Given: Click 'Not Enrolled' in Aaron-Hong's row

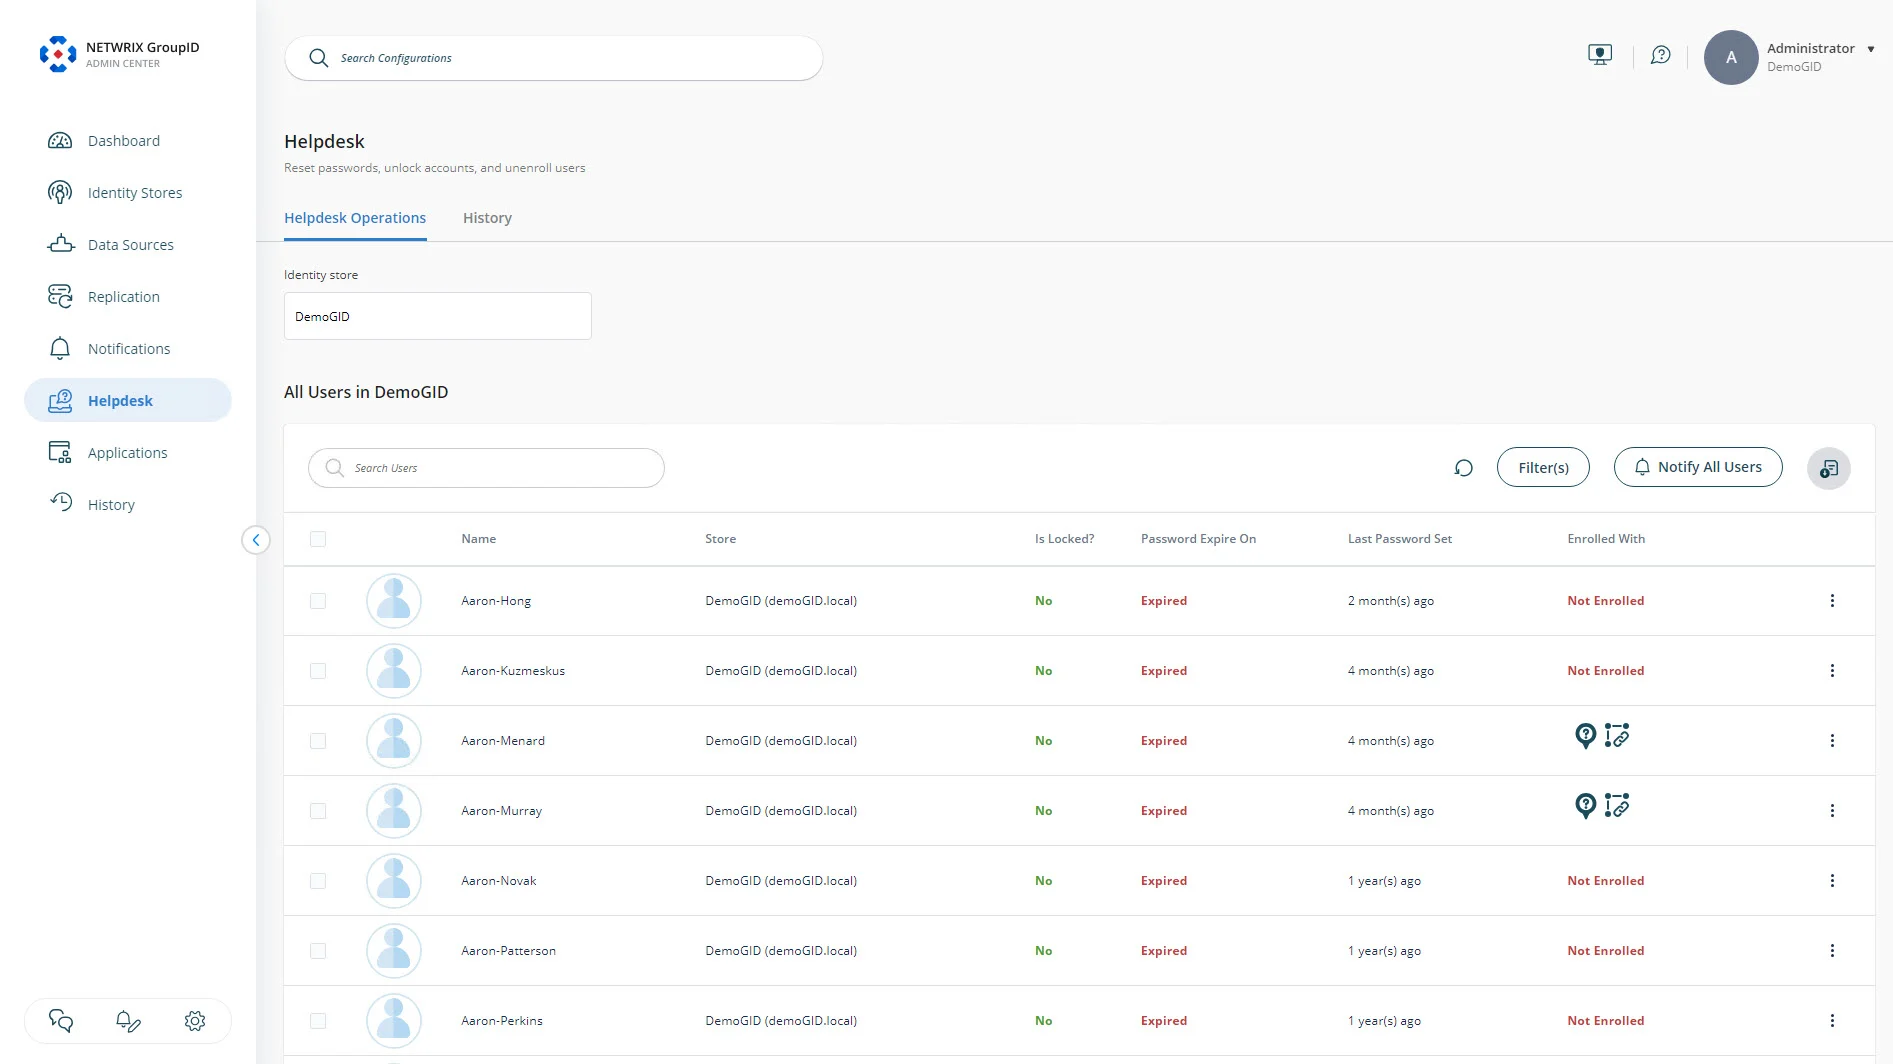Looking at the screenshot, I should click(1606, 601).
